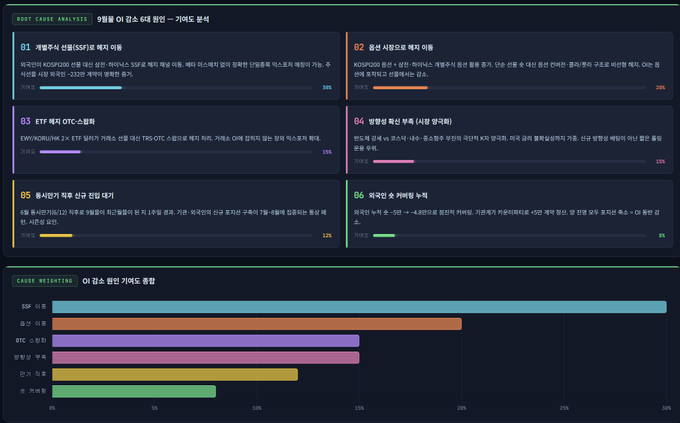Open card title '외국인 숏 커버링 누적'

(x=398, y=196)
